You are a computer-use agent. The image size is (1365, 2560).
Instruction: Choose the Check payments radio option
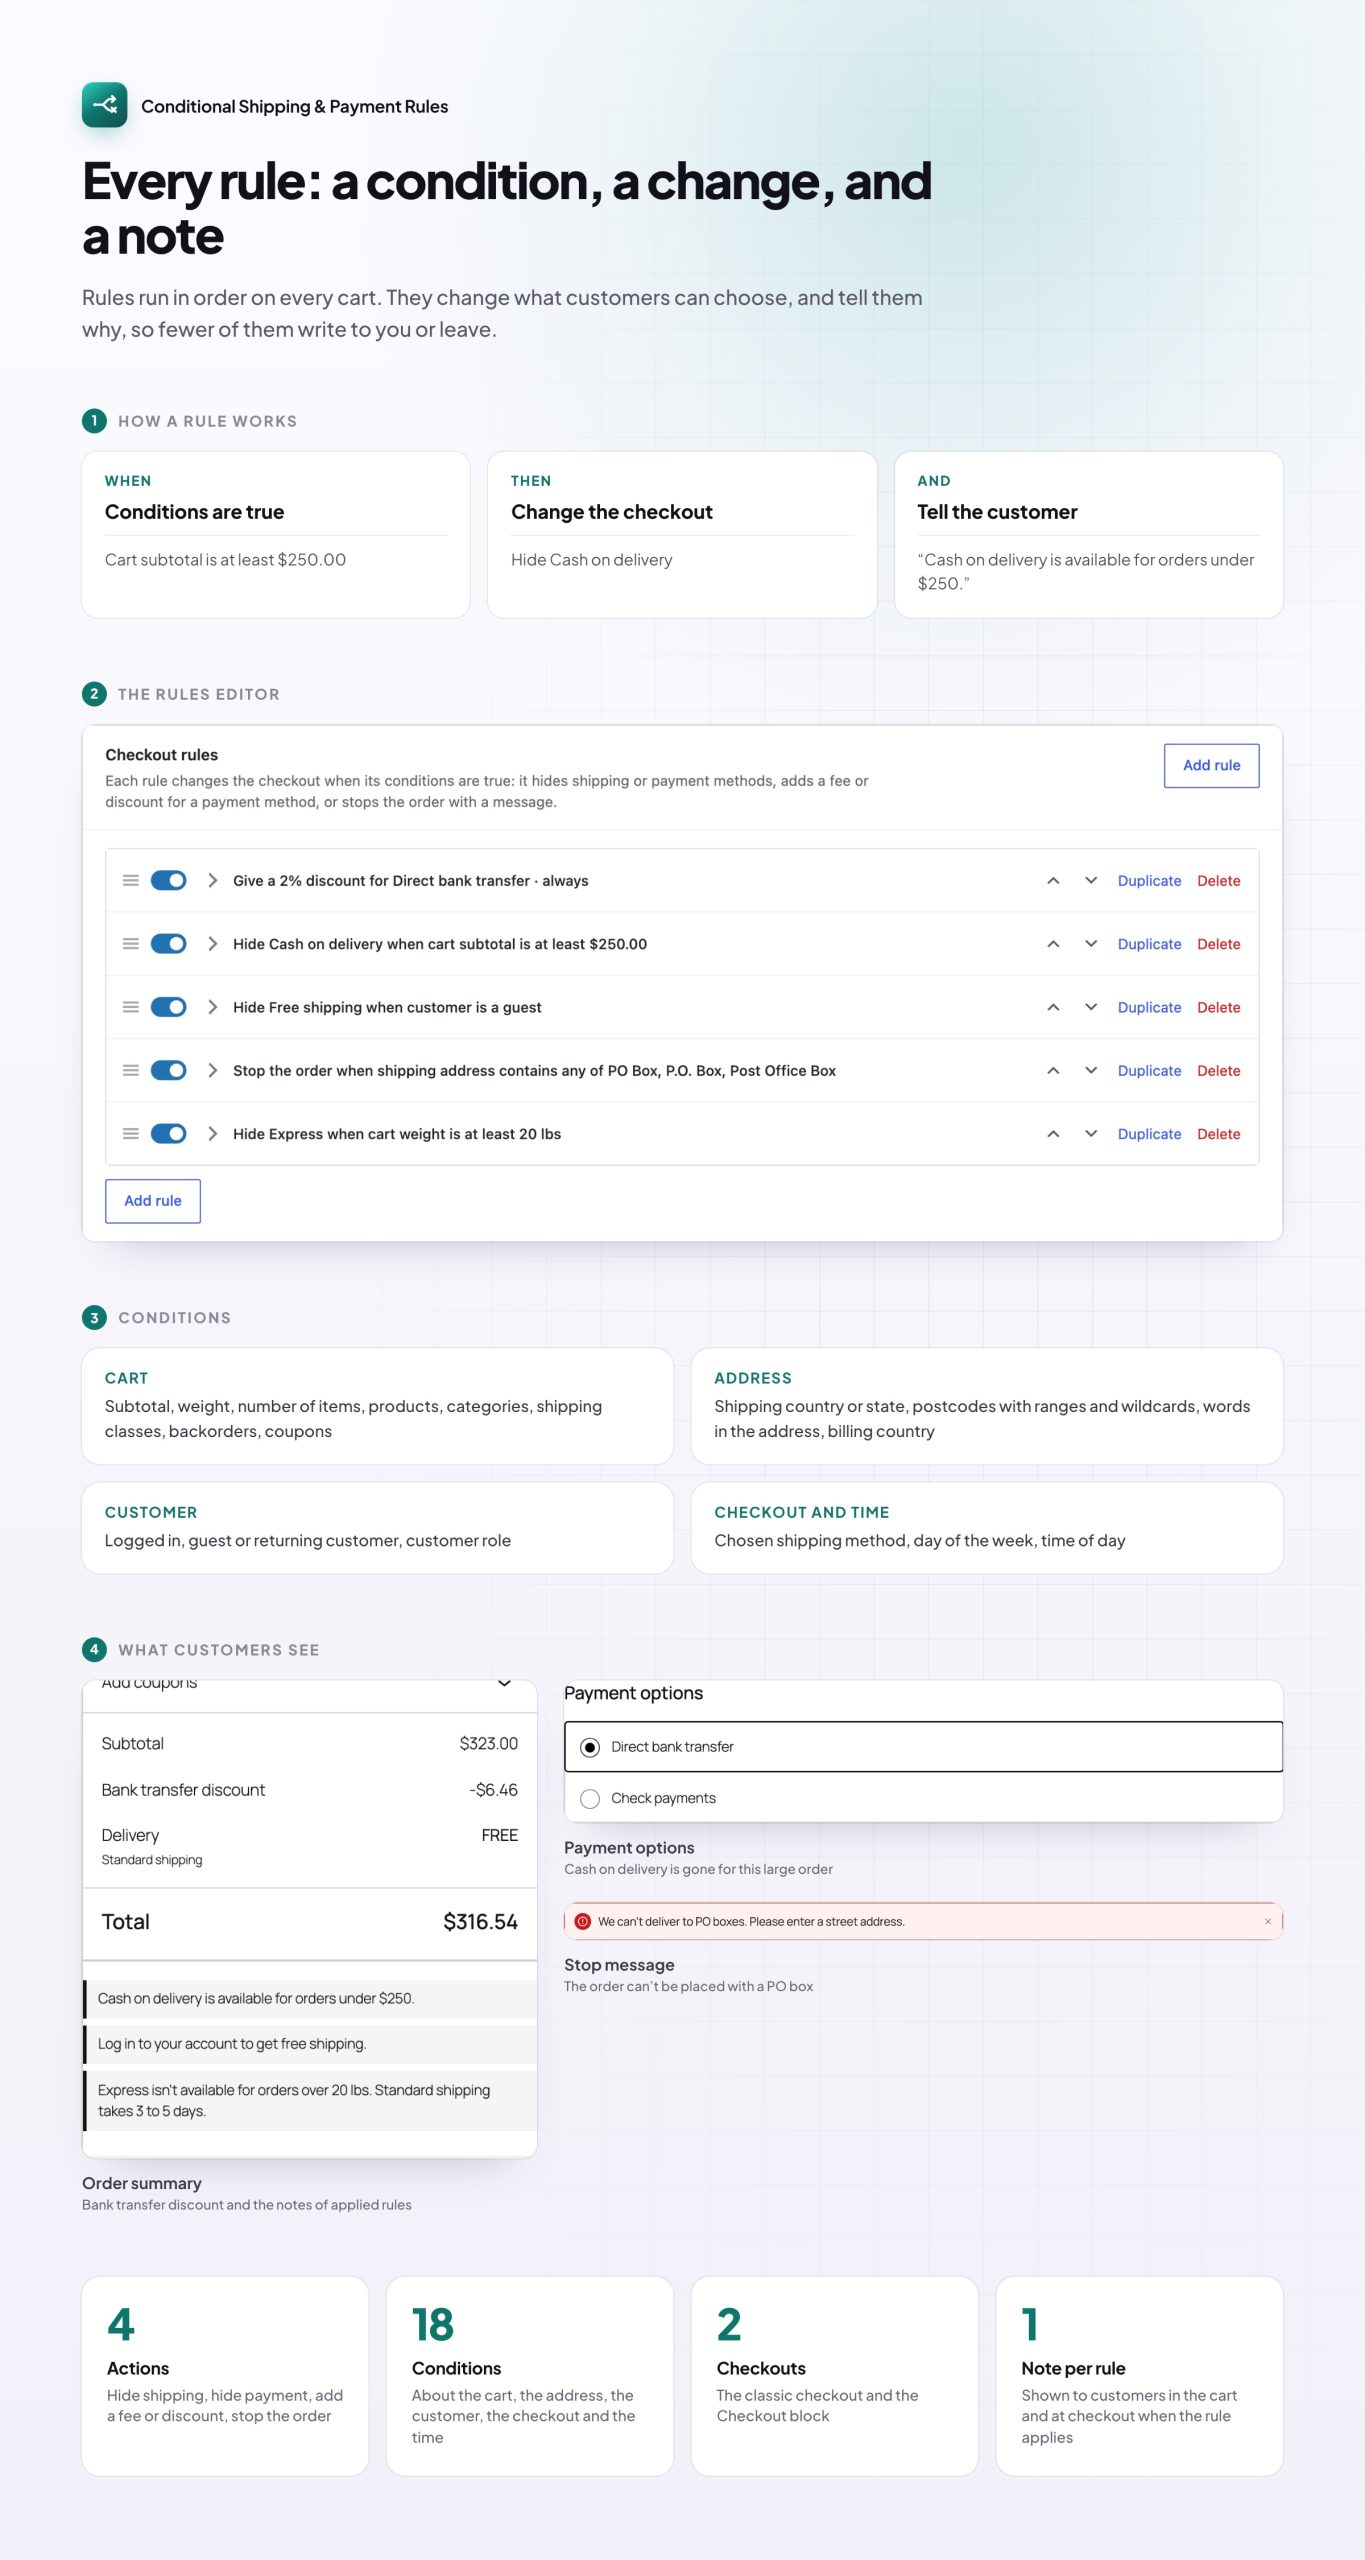pos(590,1798)
